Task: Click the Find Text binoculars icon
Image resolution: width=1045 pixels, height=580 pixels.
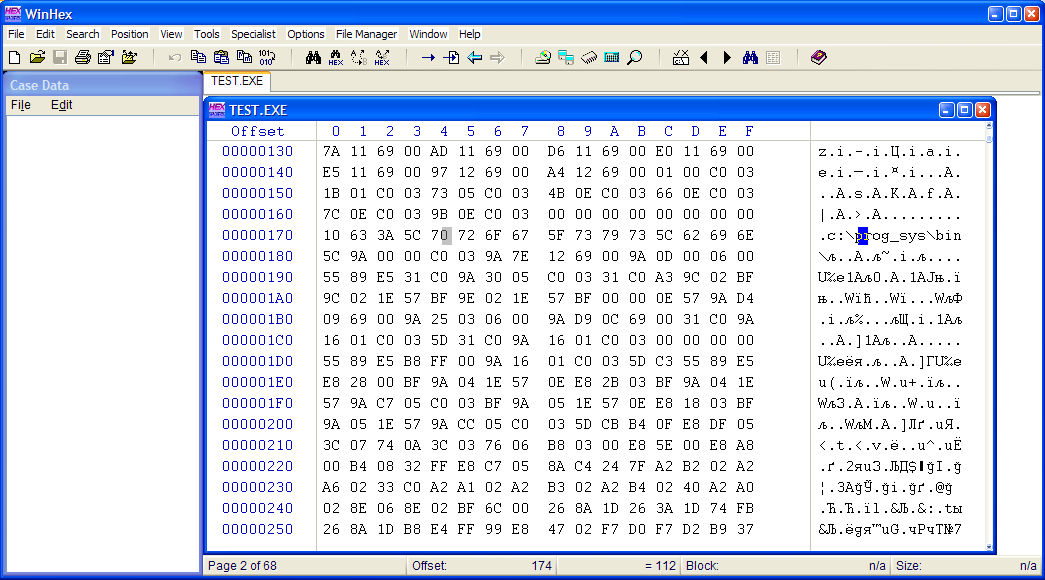Action: pos(313,58)
